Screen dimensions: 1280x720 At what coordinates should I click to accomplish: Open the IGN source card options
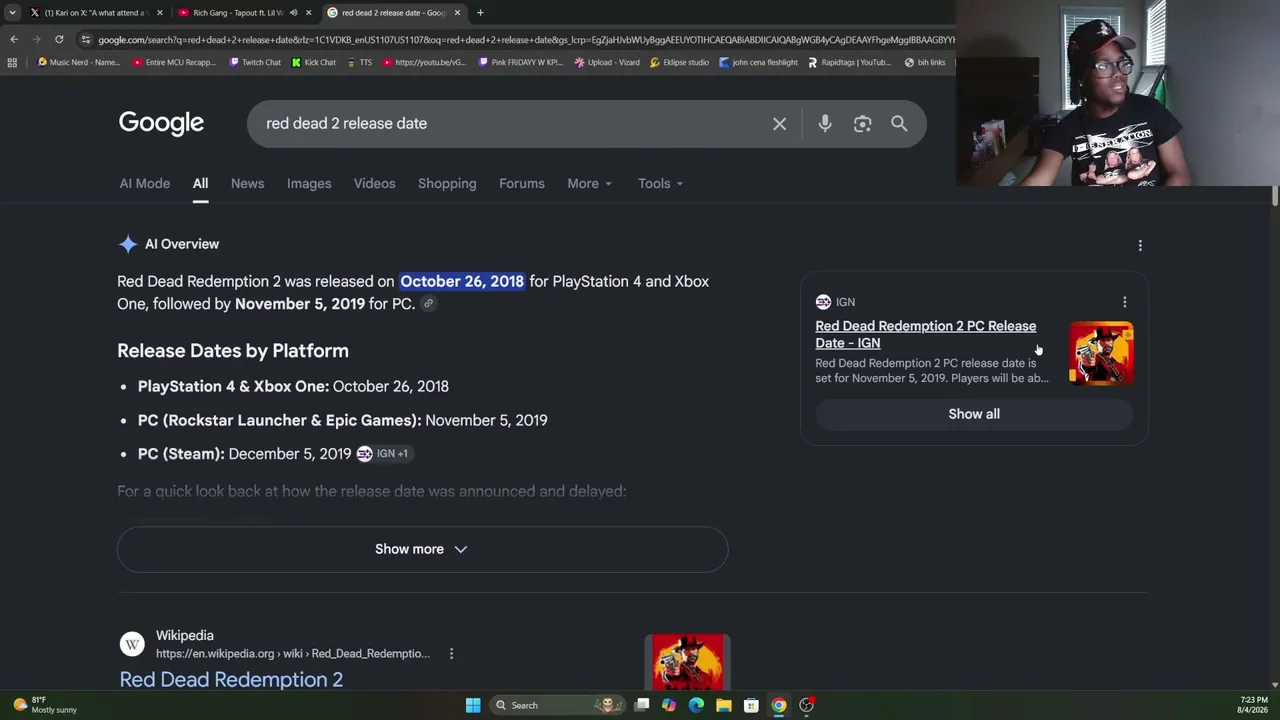pyautogui.click(x=1124, y=302)
